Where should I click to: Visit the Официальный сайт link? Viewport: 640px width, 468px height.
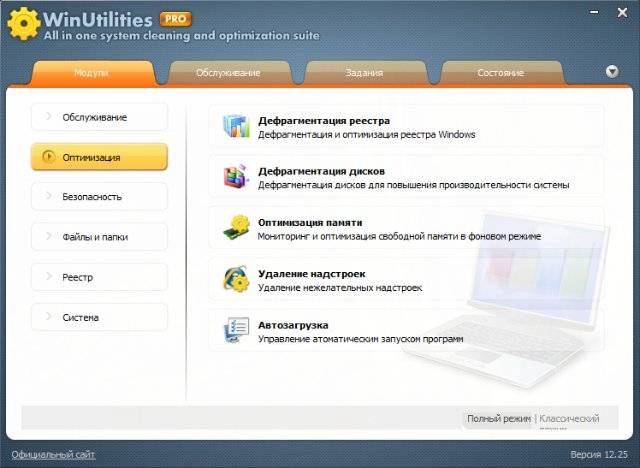point(53,455)
